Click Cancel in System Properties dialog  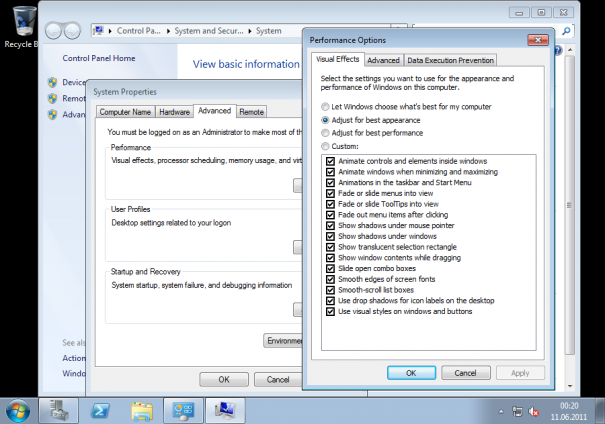click(278, 380)
